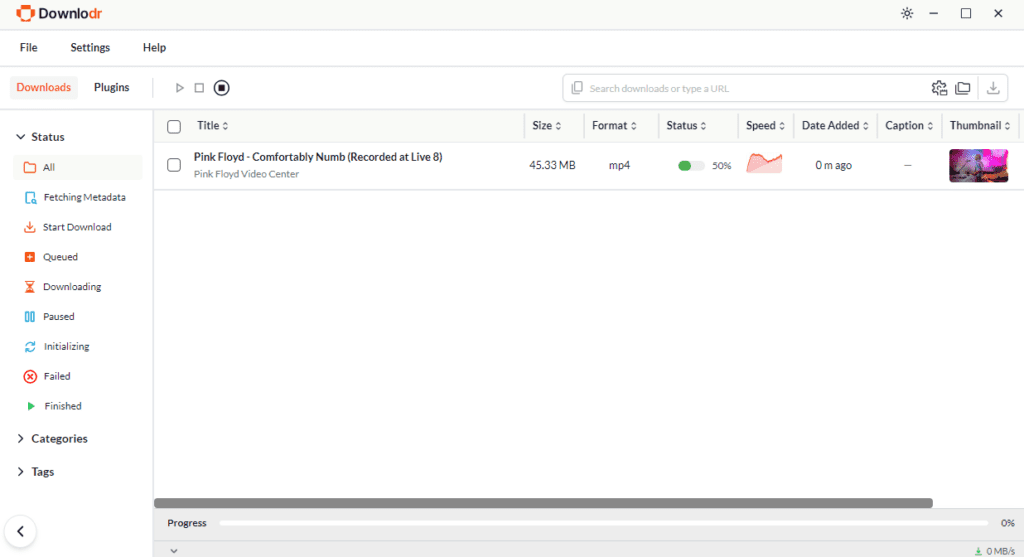Filter by Queued label
The width and height of the screenshot is (1024, 557).
[60, 257]
